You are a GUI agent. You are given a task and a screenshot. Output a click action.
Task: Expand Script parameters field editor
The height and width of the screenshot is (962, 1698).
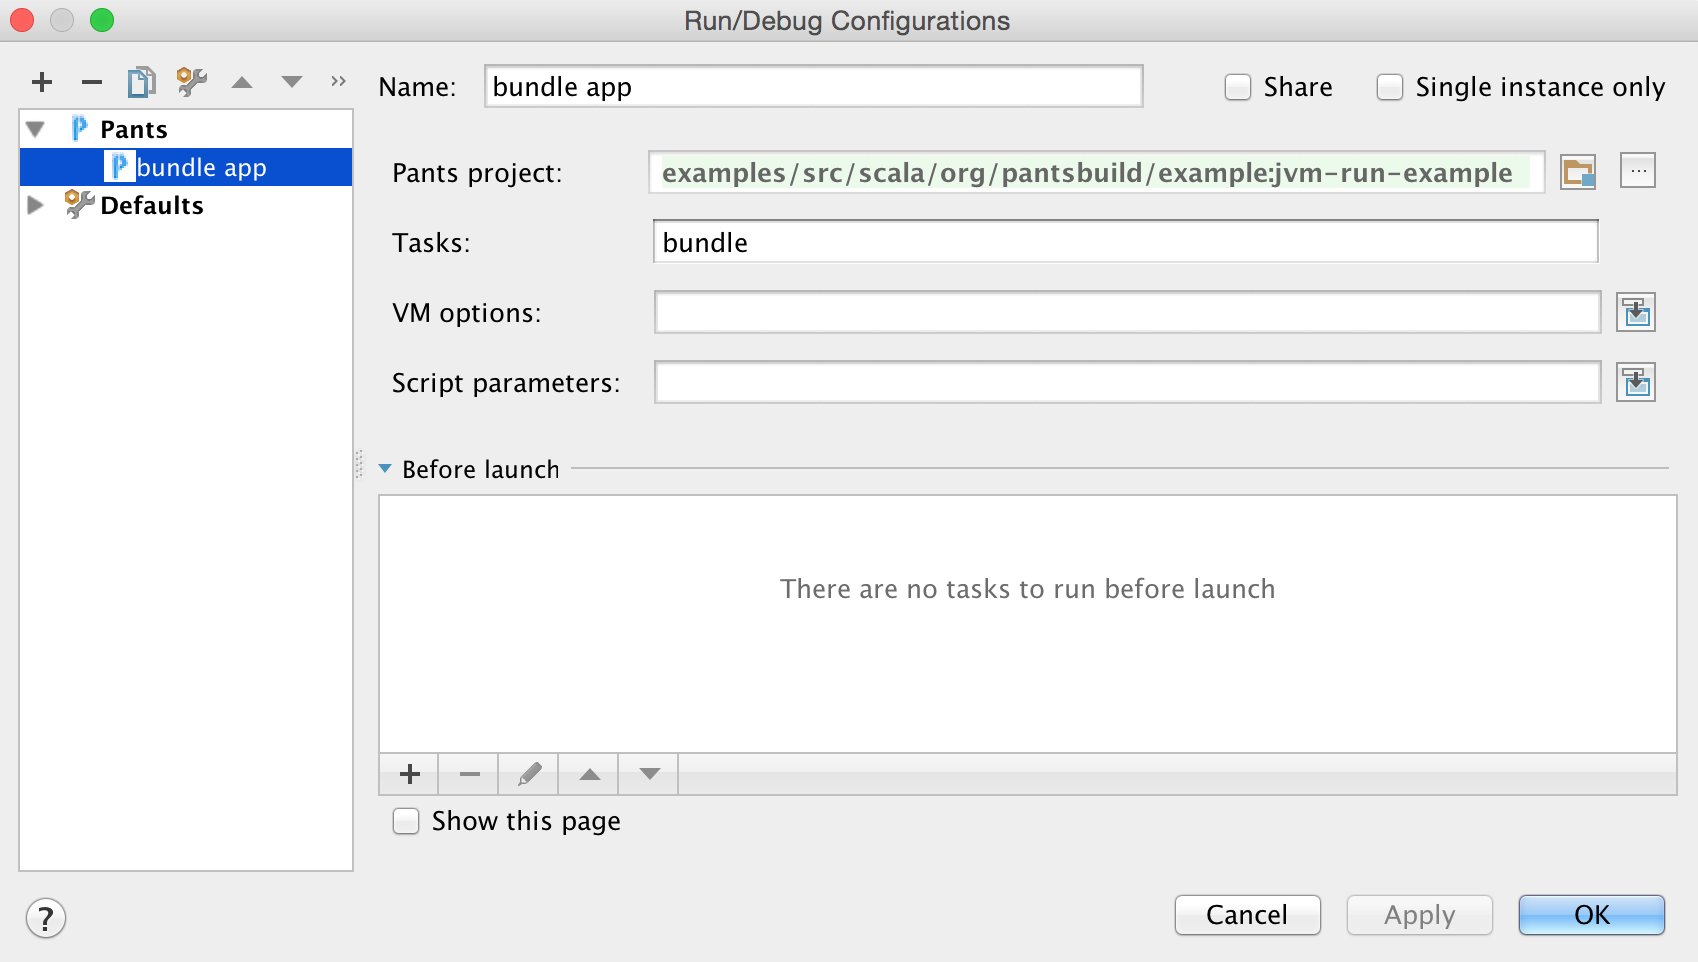click(x=1636, y=382)
